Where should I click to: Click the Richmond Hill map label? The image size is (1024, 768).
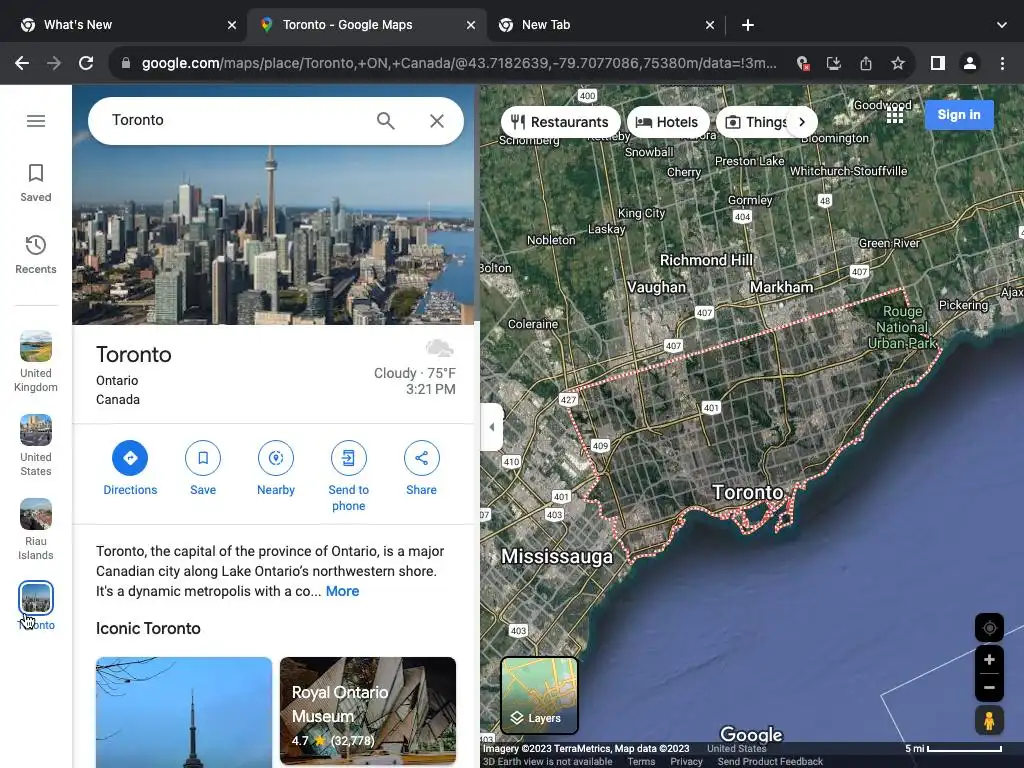click(x=706, y=260)
